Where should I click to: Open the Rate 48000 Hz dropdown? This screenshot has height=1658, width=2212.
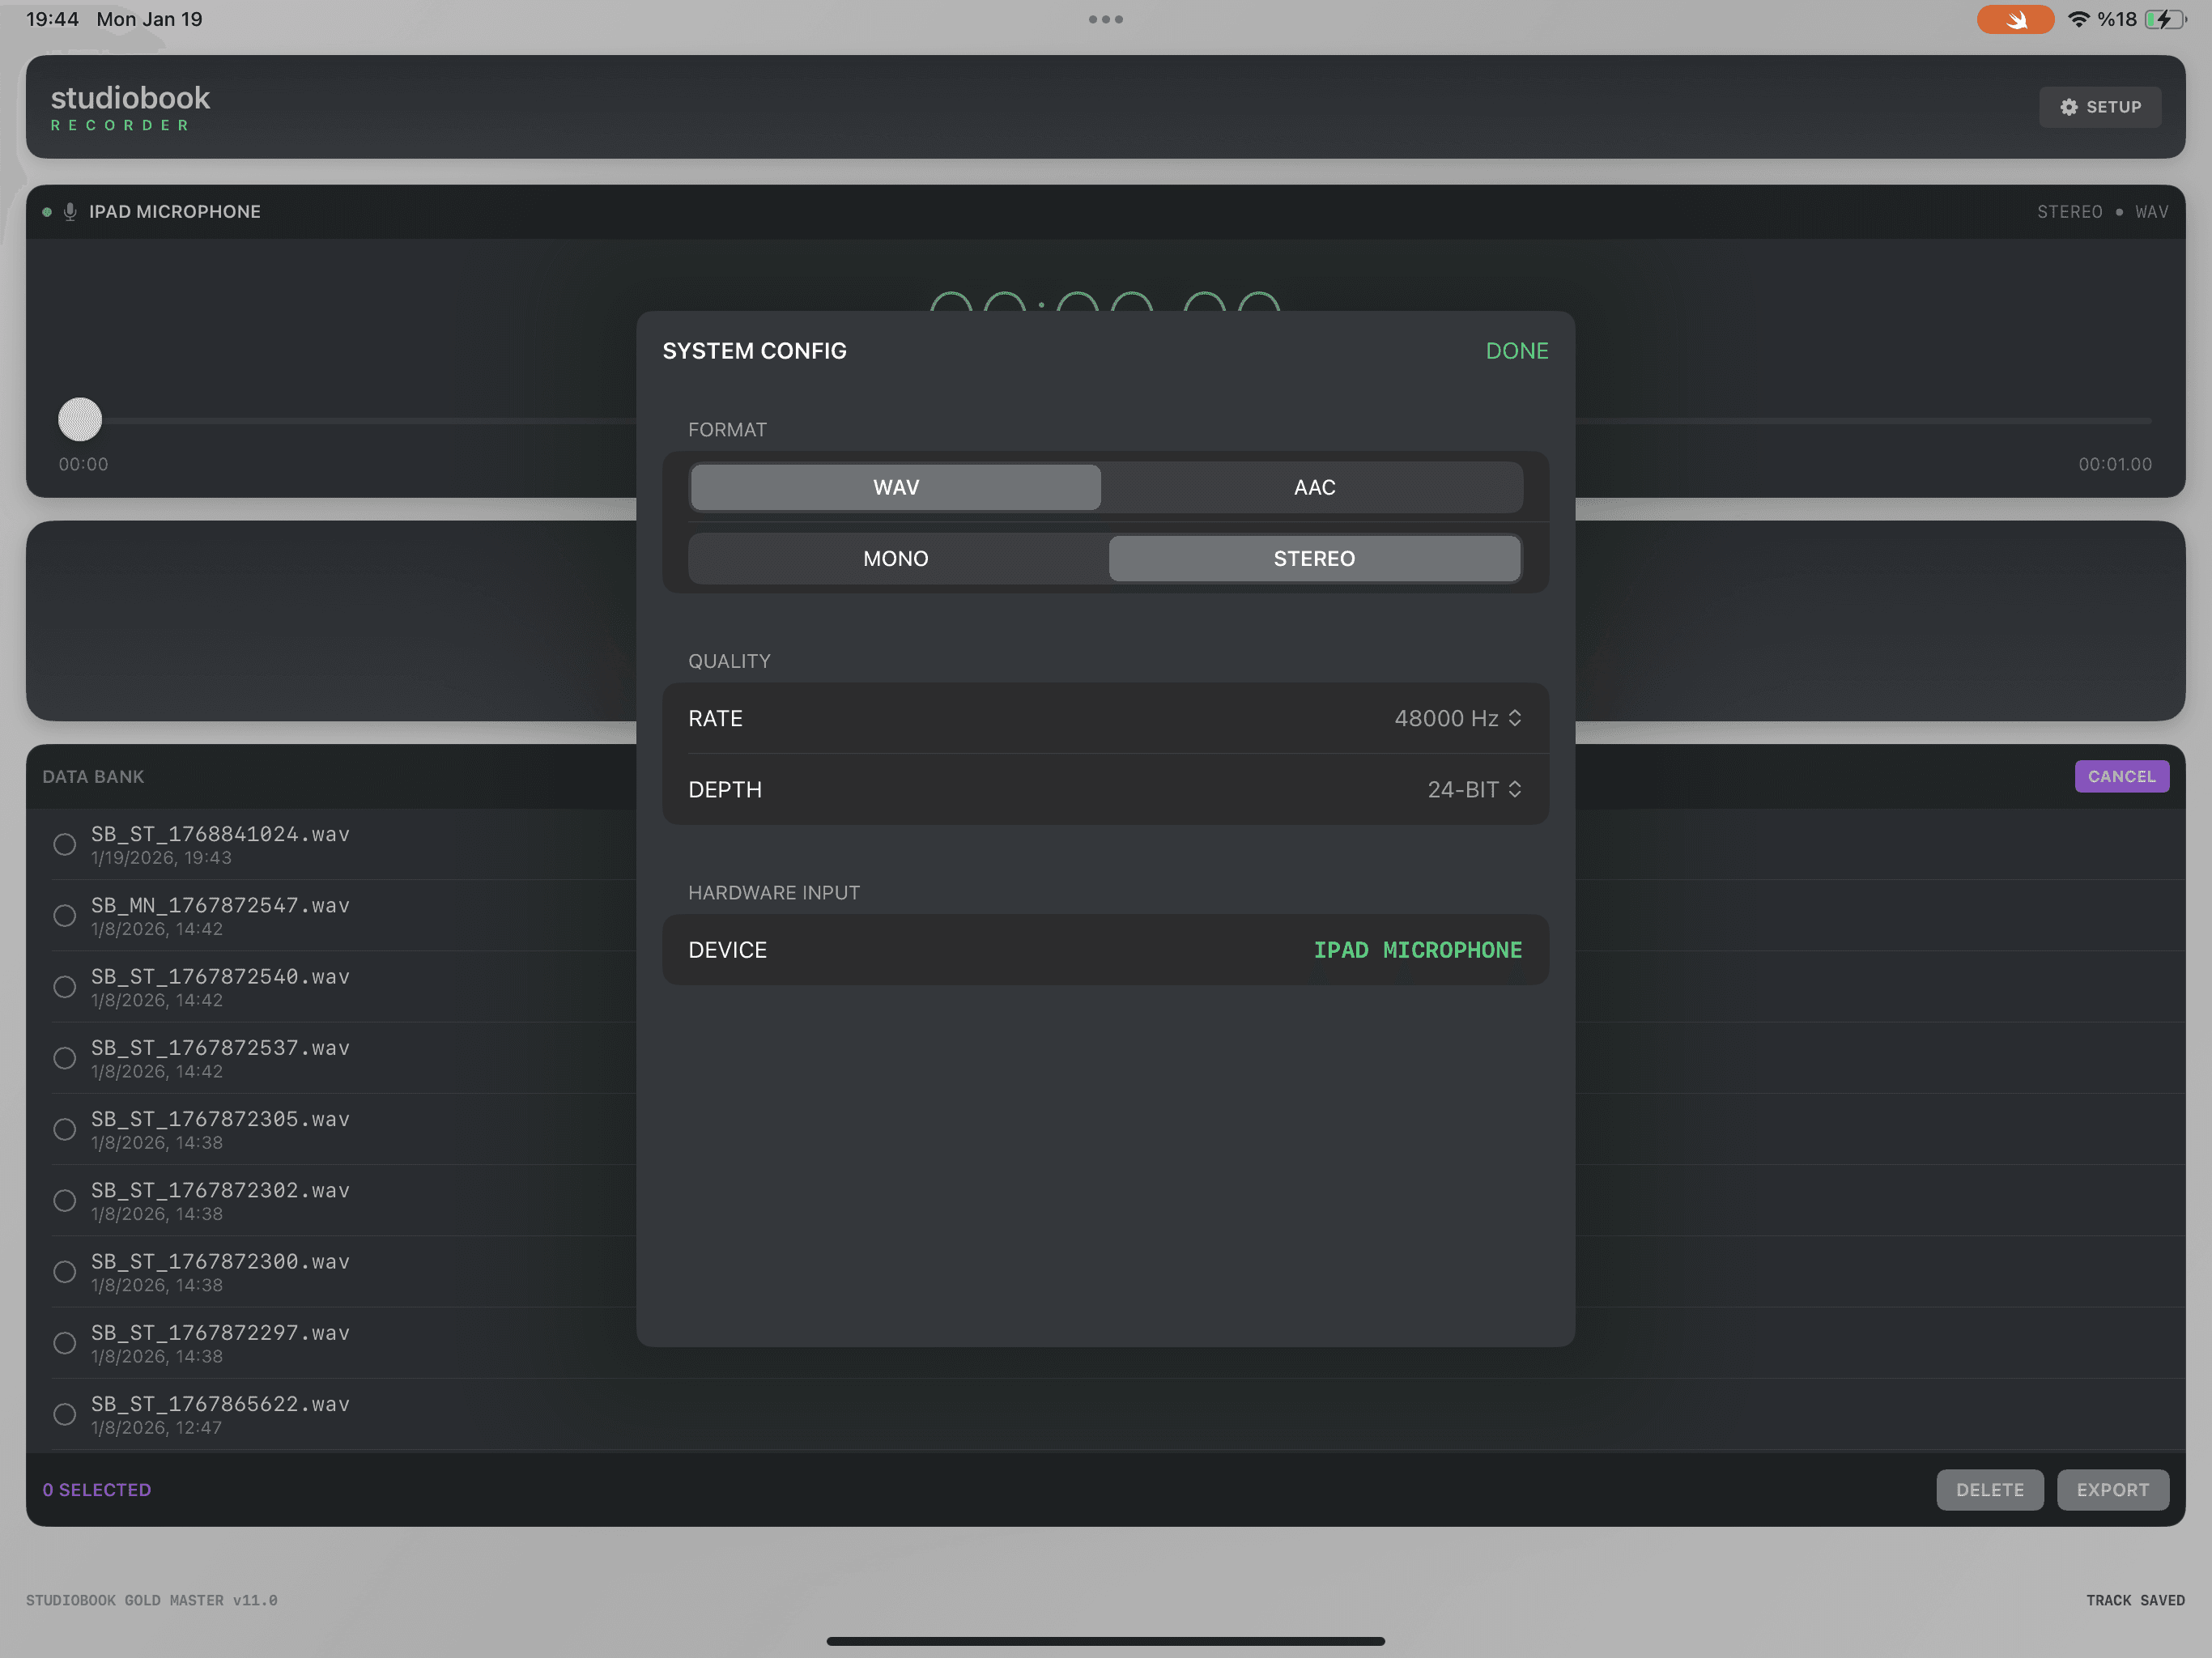pyautogui.click(x=1457, y=718)
